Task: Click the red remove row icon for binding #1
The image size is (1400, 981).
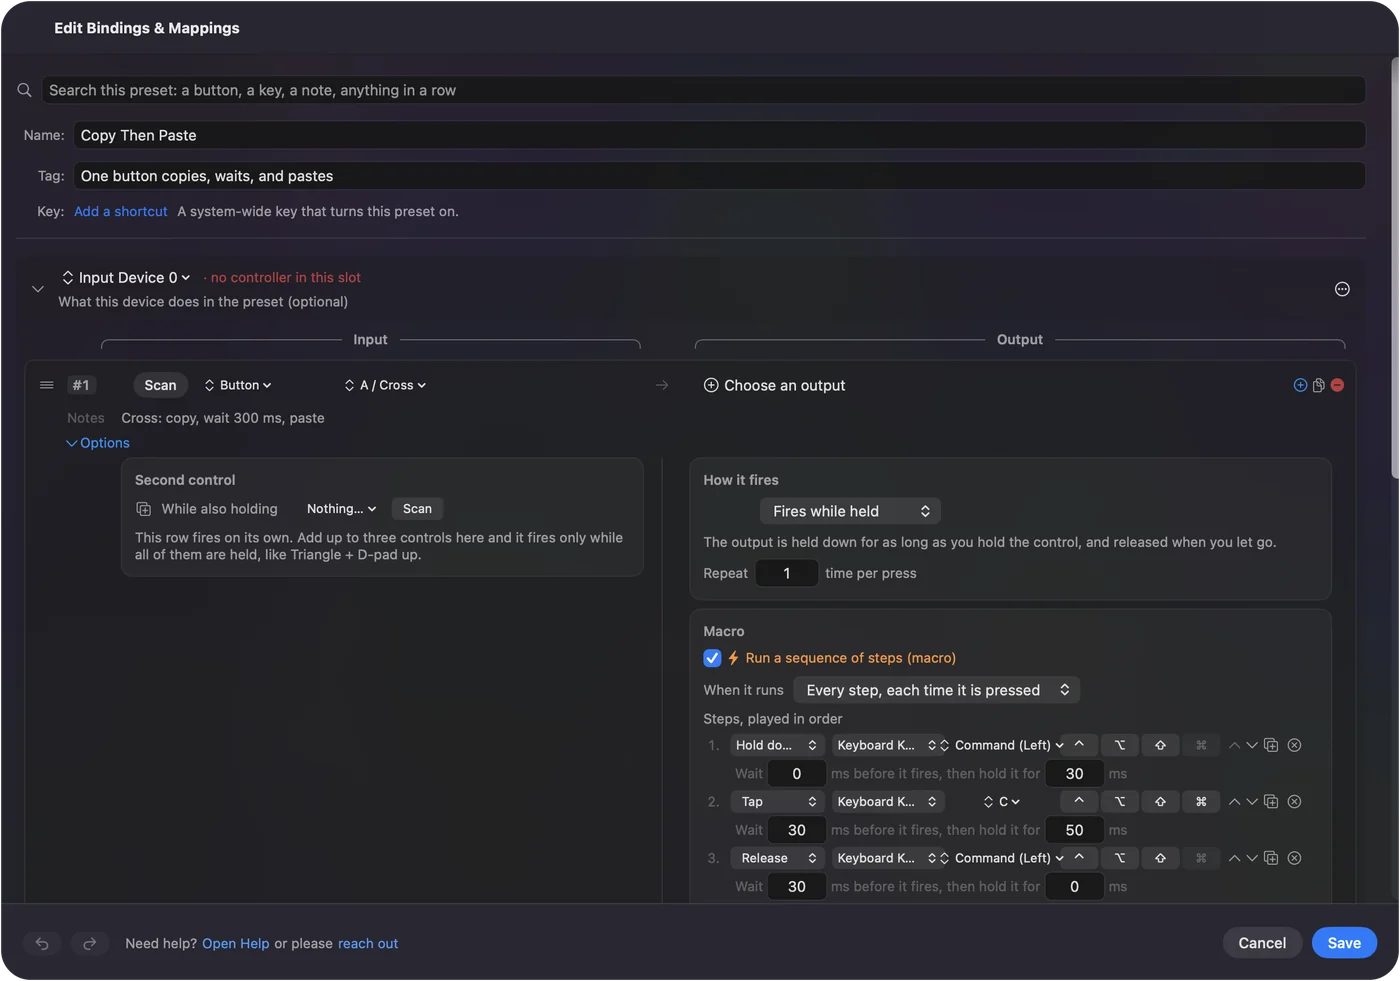Action: (1337, 385)
